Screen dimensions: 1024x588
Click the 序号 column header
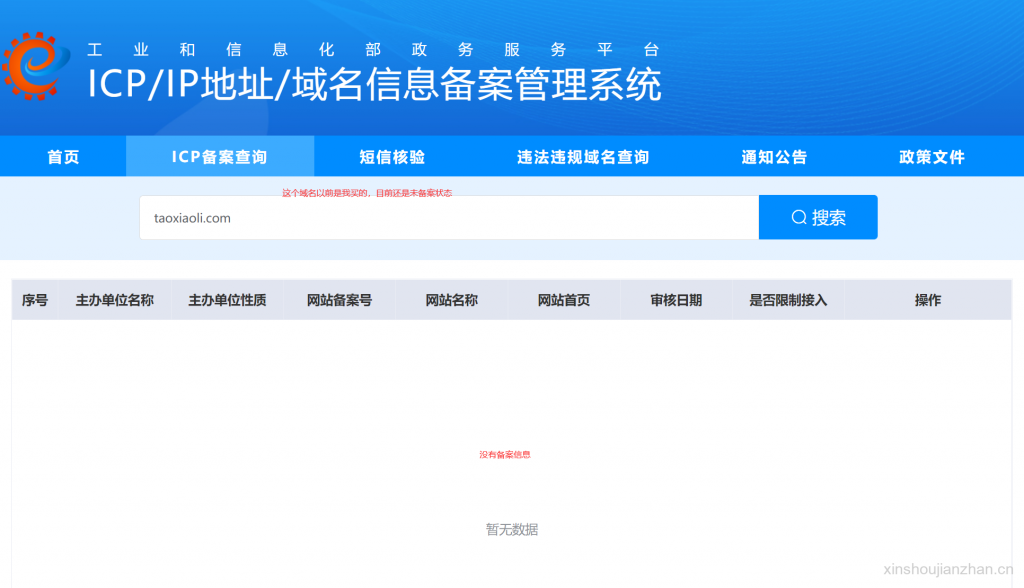pyautogui.click(x=35, y=300)
